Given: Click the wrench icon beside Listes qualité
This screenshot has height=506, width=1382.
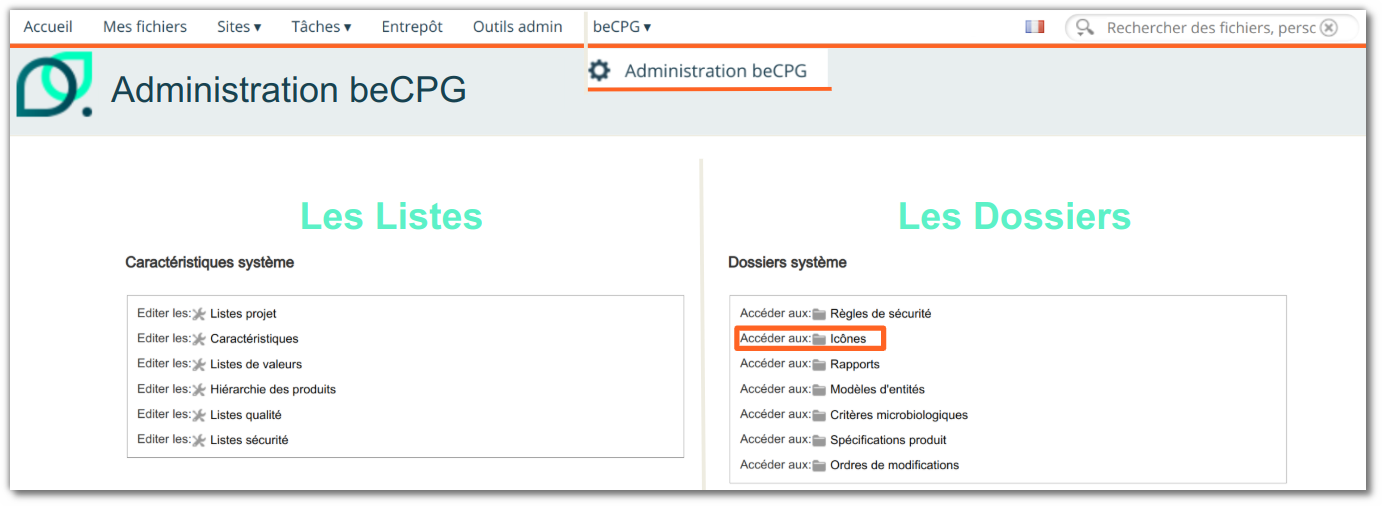Looking at the screenshot, I should tap(198, 415).
